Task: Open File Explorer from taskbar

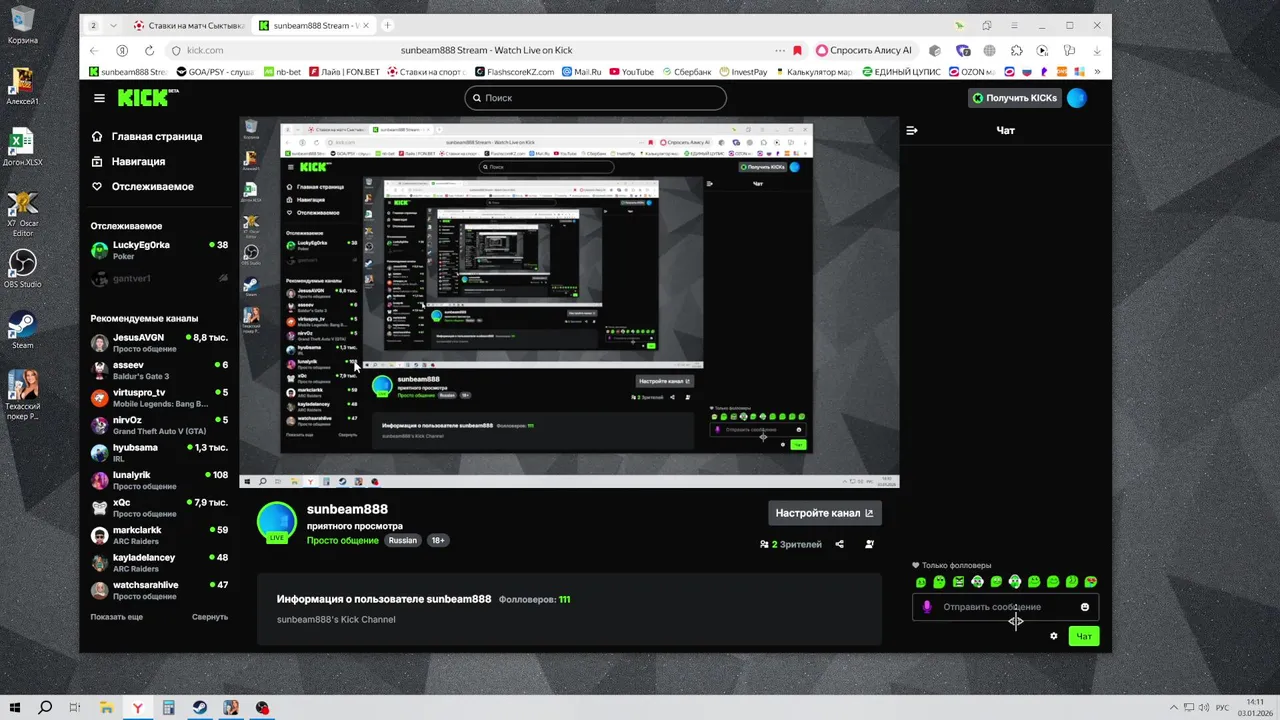Action: pyautogui.click(x=106, y=708)
